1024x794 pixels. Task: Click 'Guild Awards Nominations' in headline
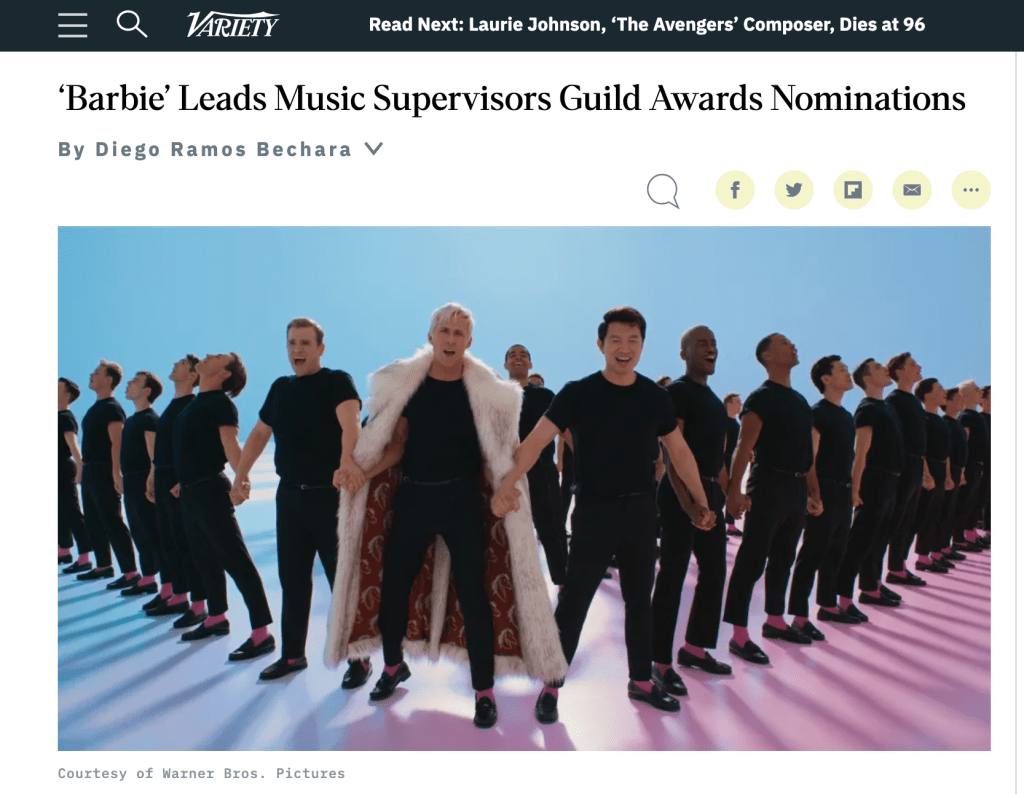[762, 99]
